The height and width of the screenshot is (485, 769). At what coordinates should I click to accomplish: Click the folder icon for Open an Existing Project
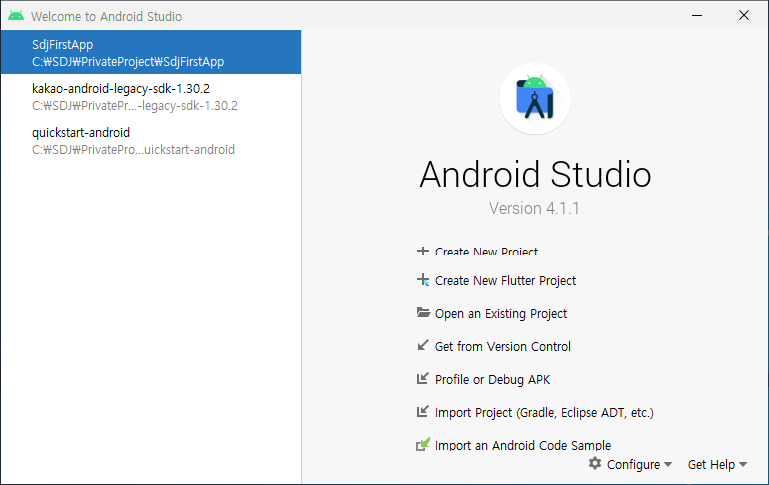(x=423, y=312)
